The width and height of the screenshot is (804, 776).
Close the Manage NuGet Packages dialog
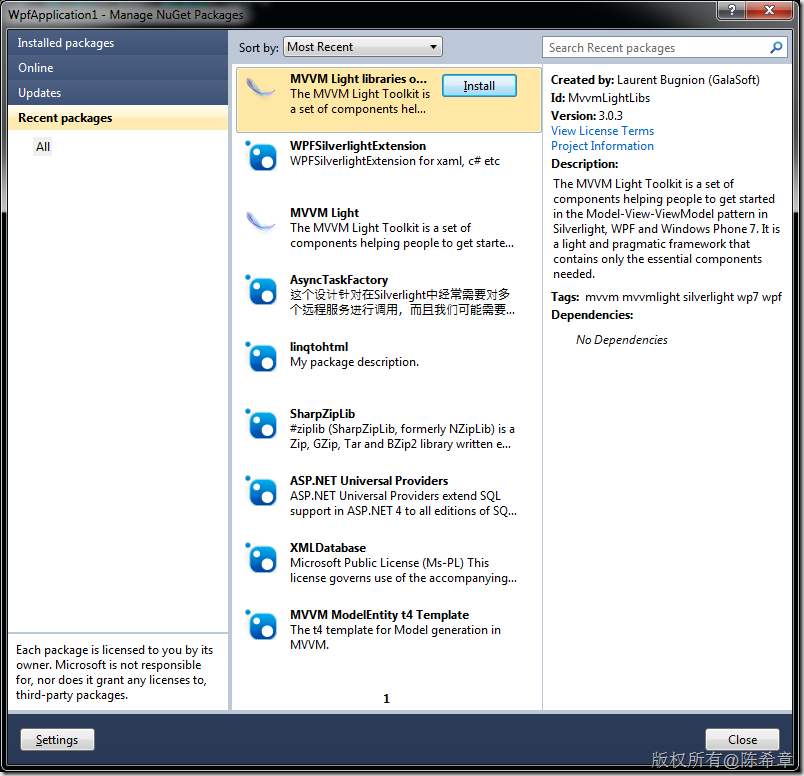pyautogui.click(x=742, y=740)
